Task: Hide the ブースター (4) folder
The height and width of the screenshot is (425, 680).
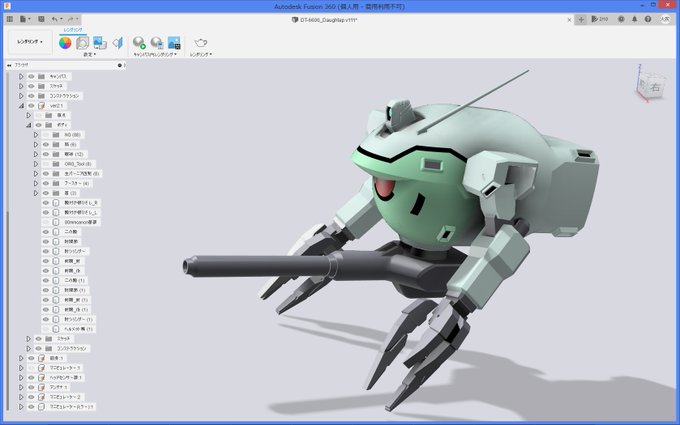Action: click(x=46, y=183)
